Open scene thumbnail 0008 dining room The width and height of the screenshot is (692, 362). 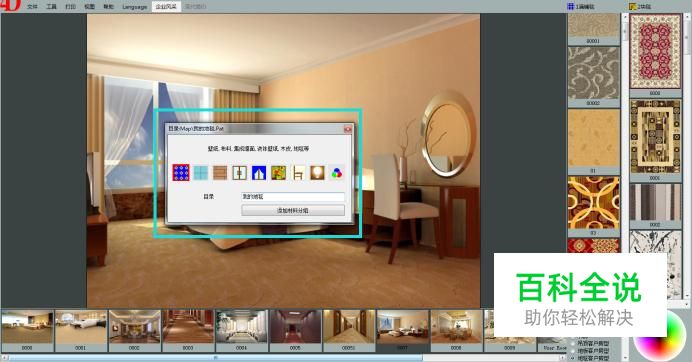tap(457, 330)
